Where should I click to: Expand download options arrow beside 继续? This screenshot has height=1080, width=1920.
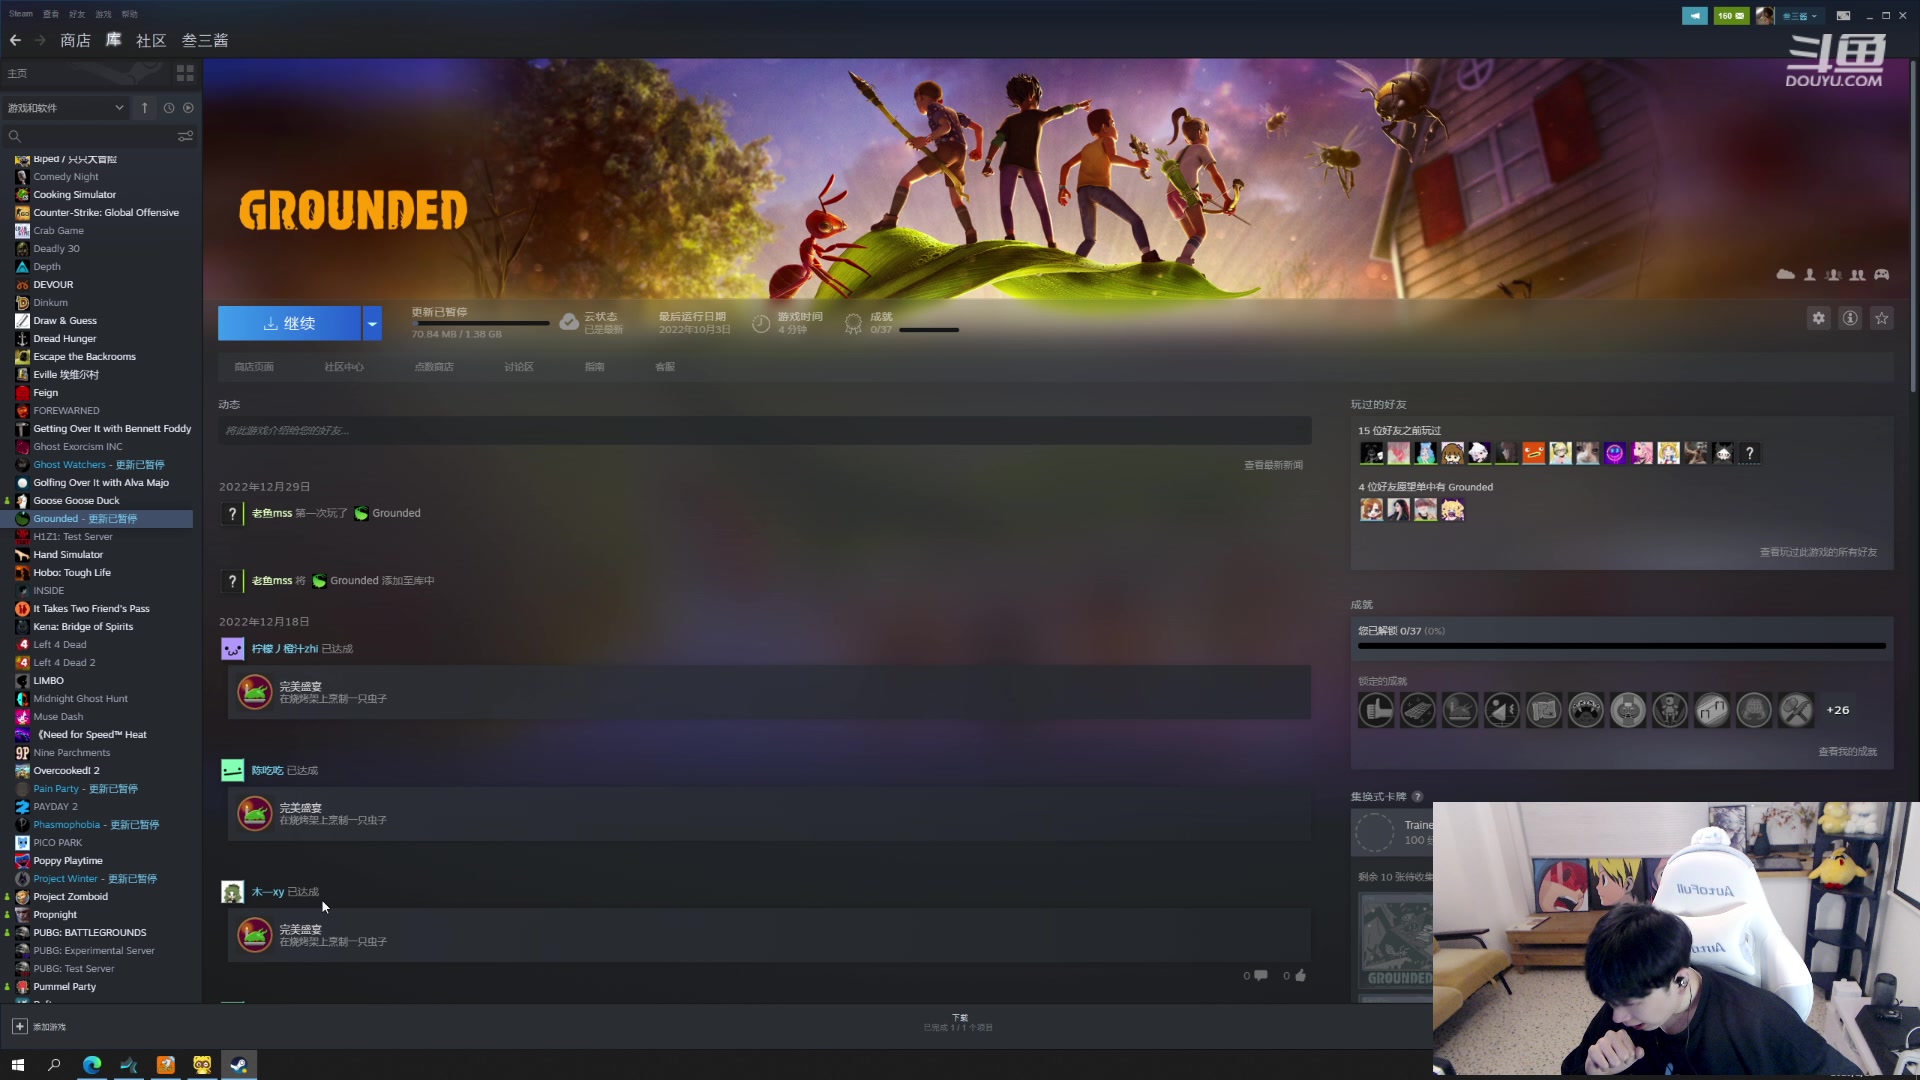(x=372, y=323)
